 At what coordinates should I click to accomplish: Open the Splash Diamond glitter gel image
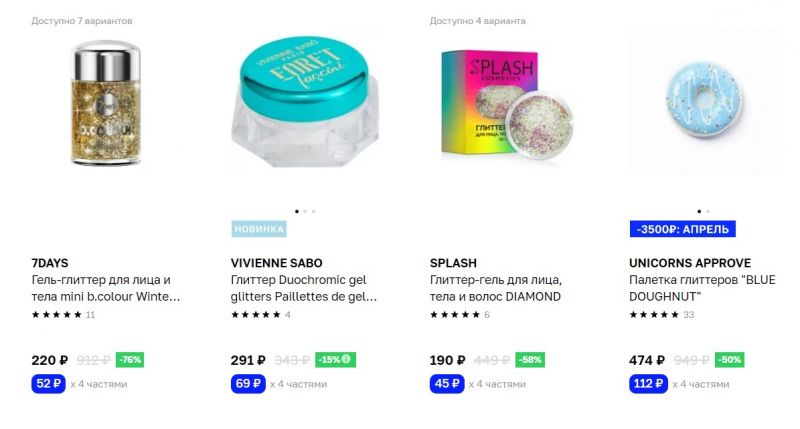[x=507, y=105]
